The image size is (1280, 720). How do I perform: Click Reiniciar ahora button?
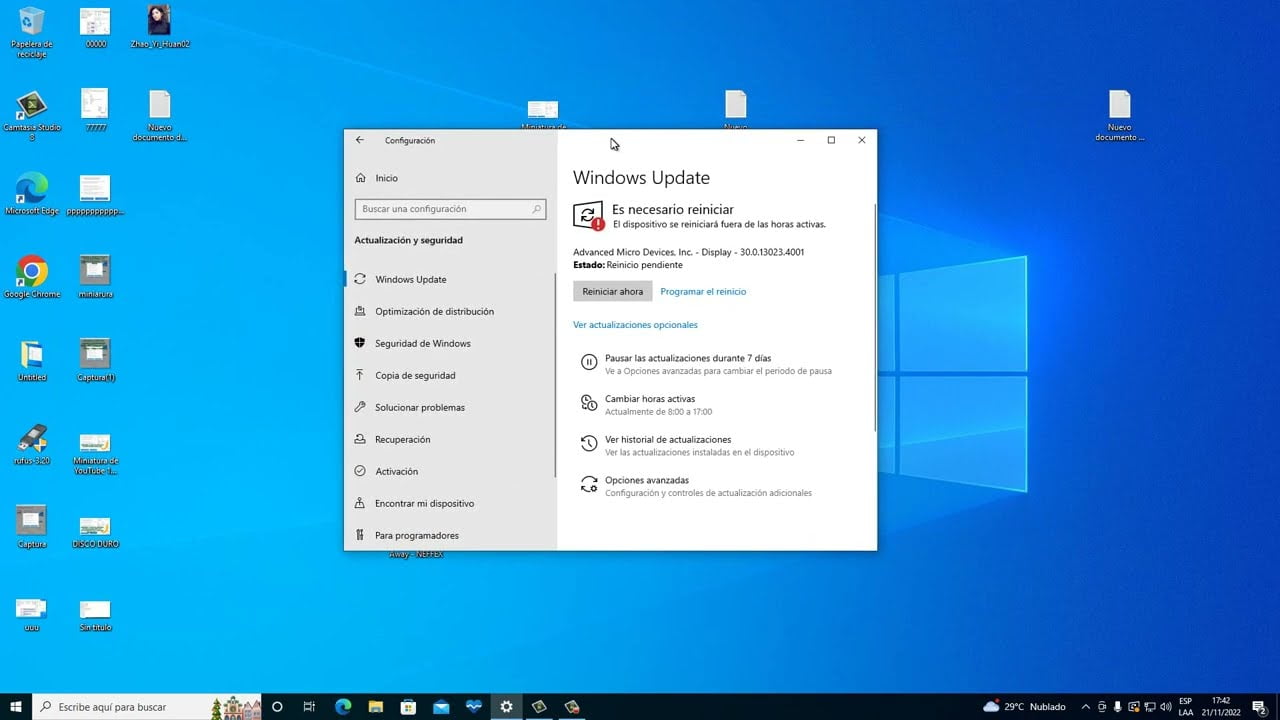point(612,291)
